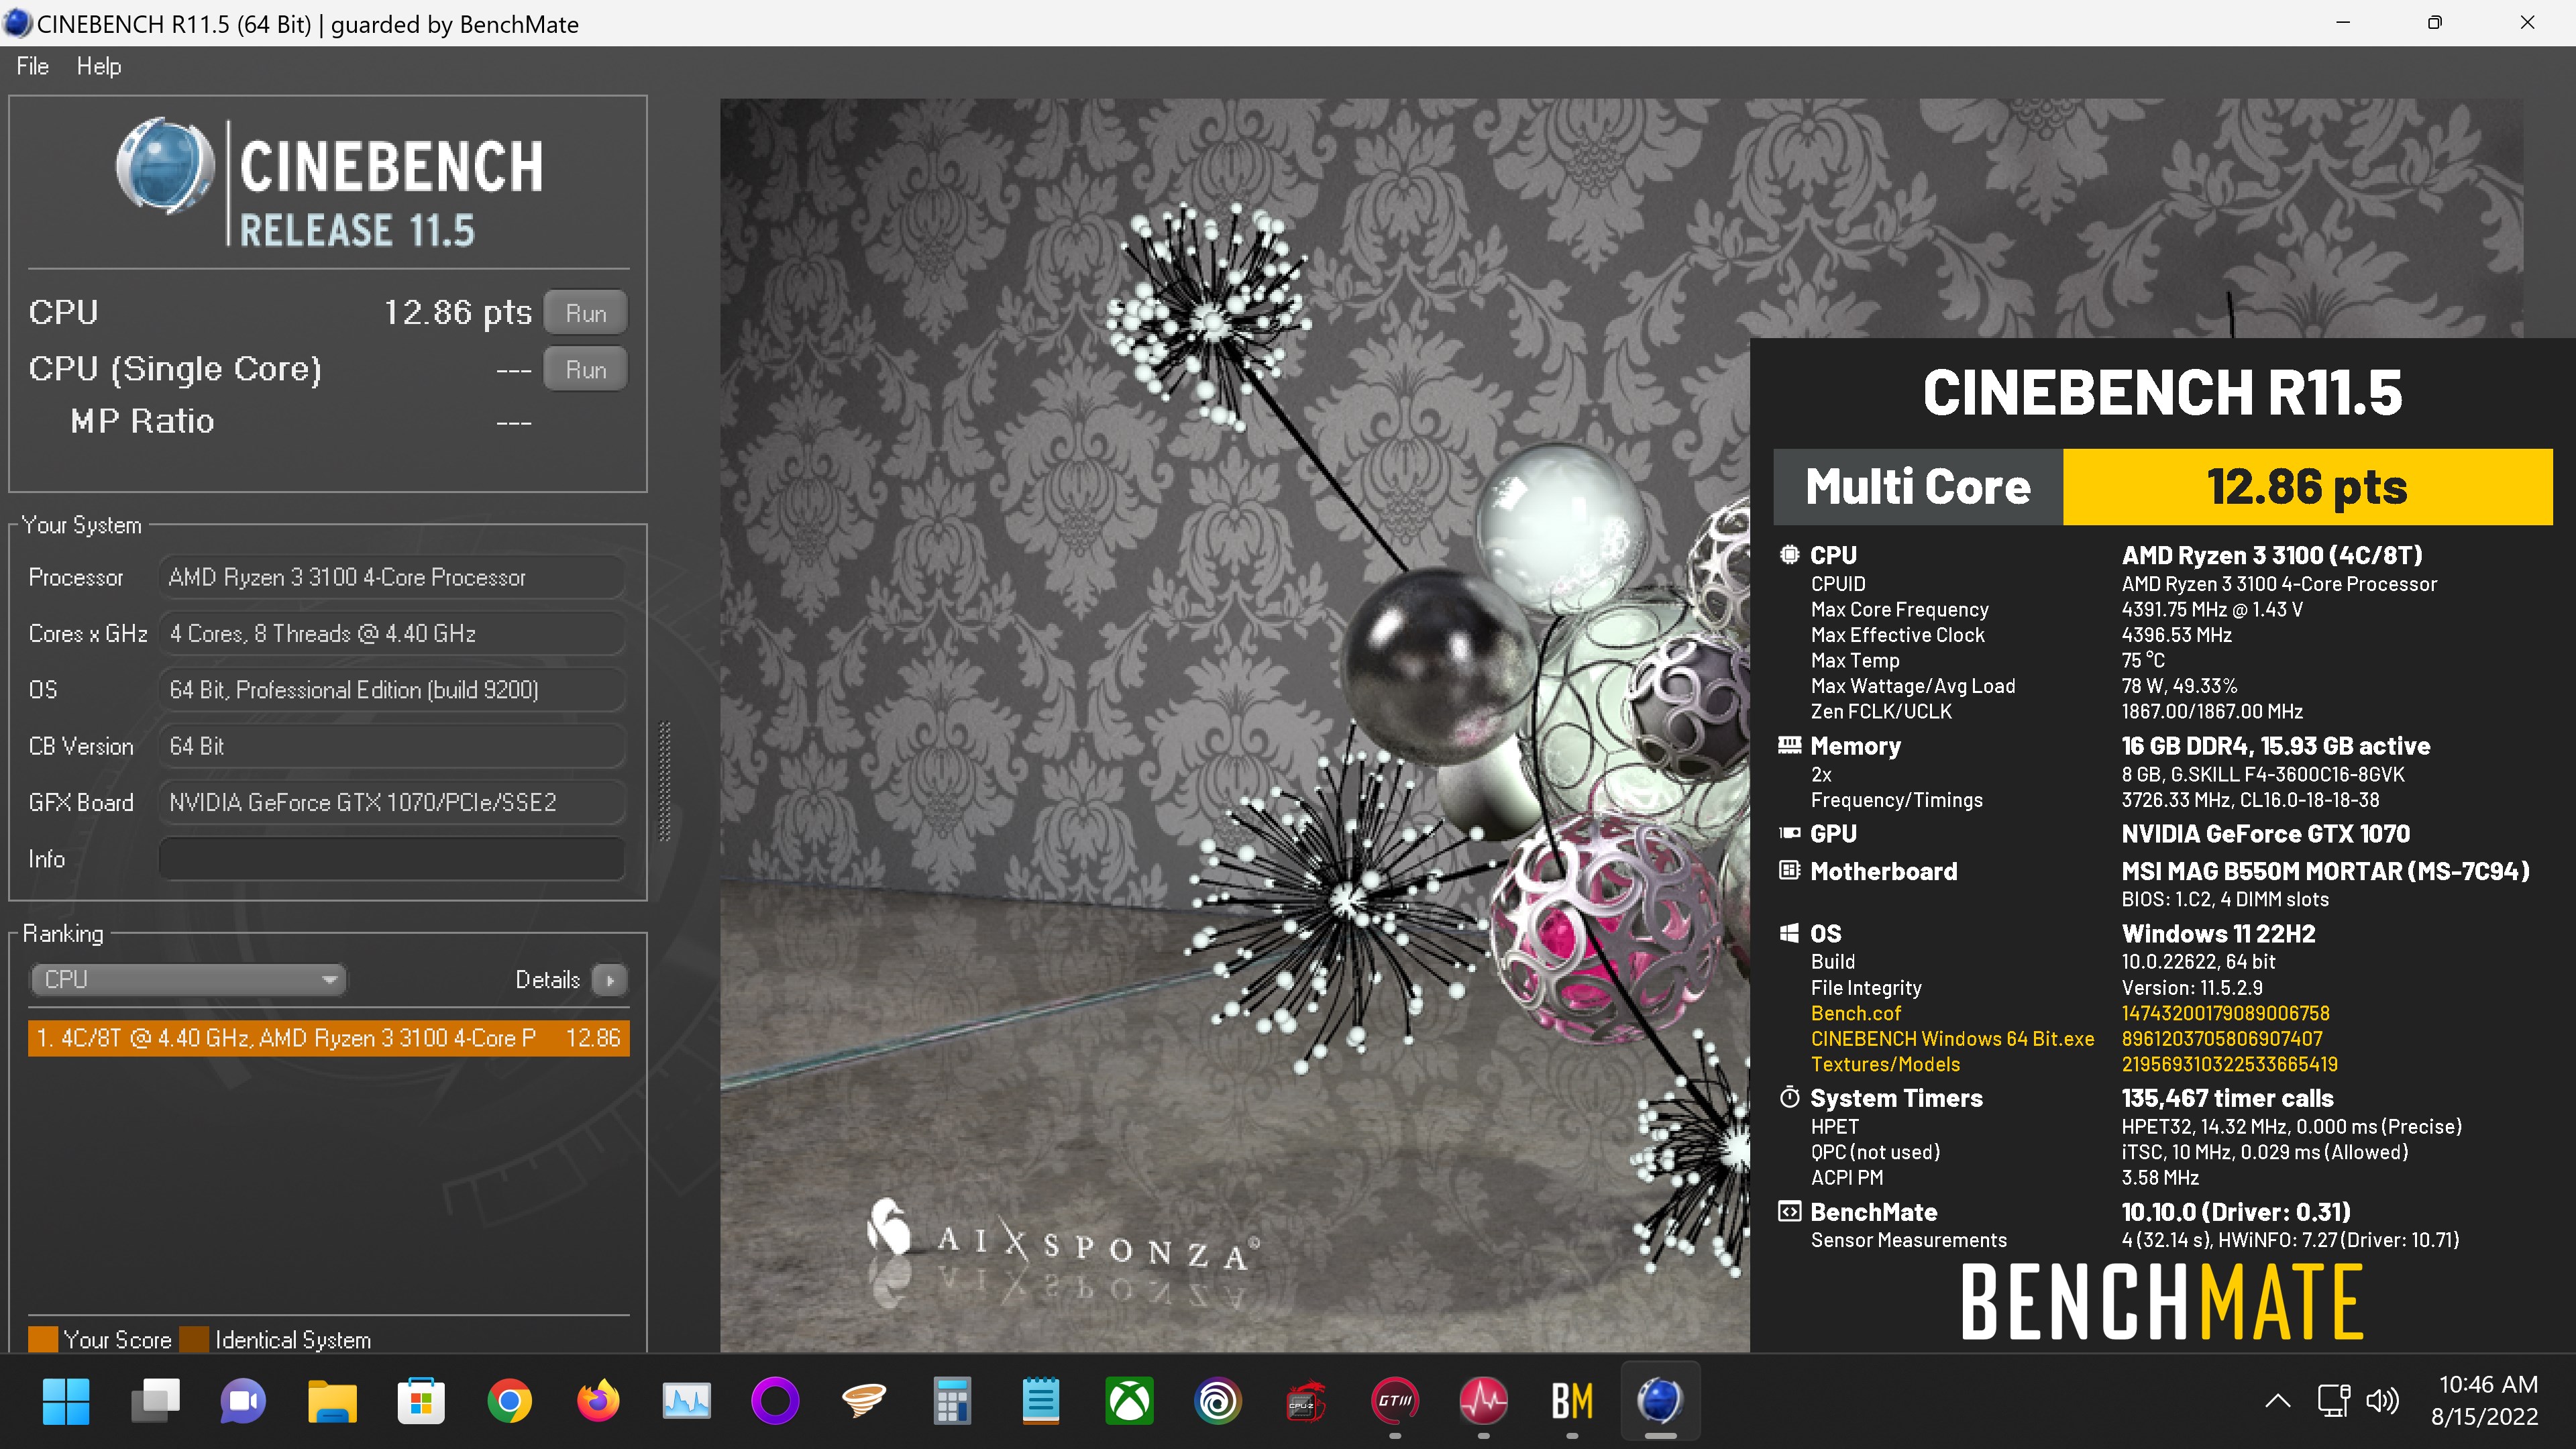This screenshot has width=2576, height=1449.
Task: Open MSI CPU-Z from the taskbar
Action: coord(1306,1401)
